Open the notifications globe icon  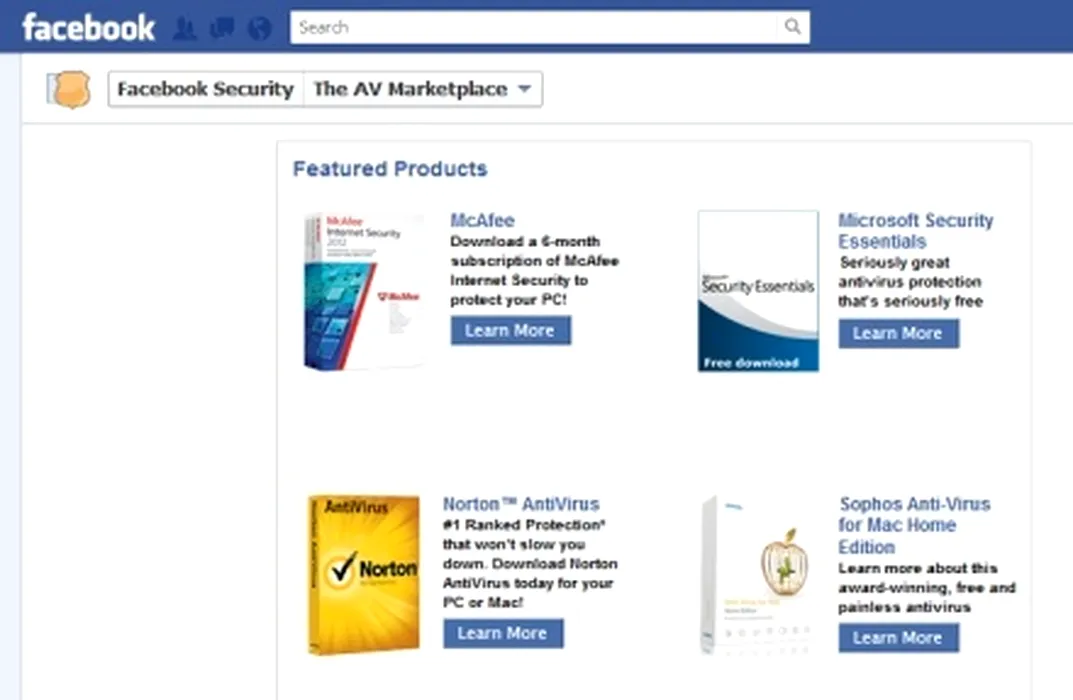coord(259,28)
